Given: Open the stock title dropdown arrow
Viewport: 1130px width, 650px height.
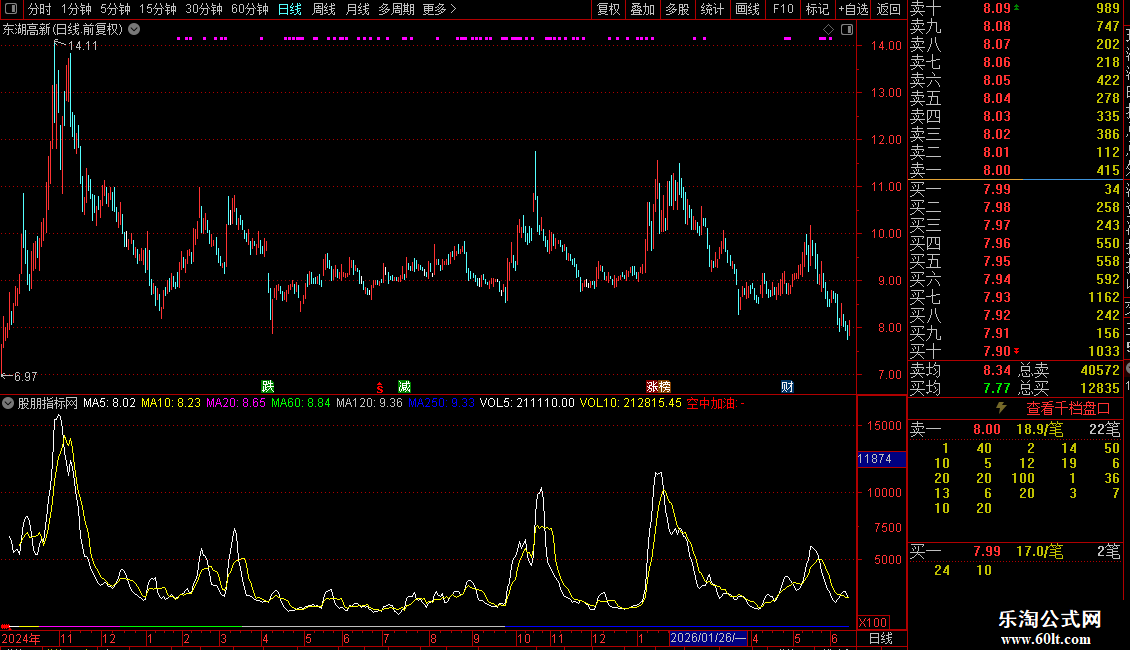Looking at the screenshot, I should coord(134,29).
